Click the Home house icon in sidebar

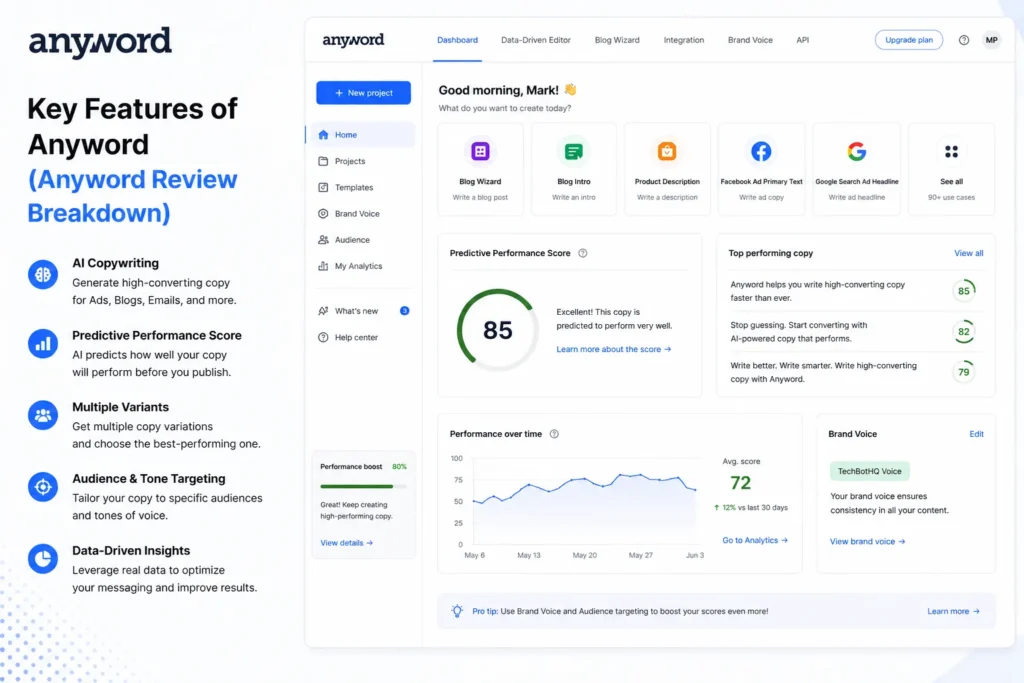(323, 135)
